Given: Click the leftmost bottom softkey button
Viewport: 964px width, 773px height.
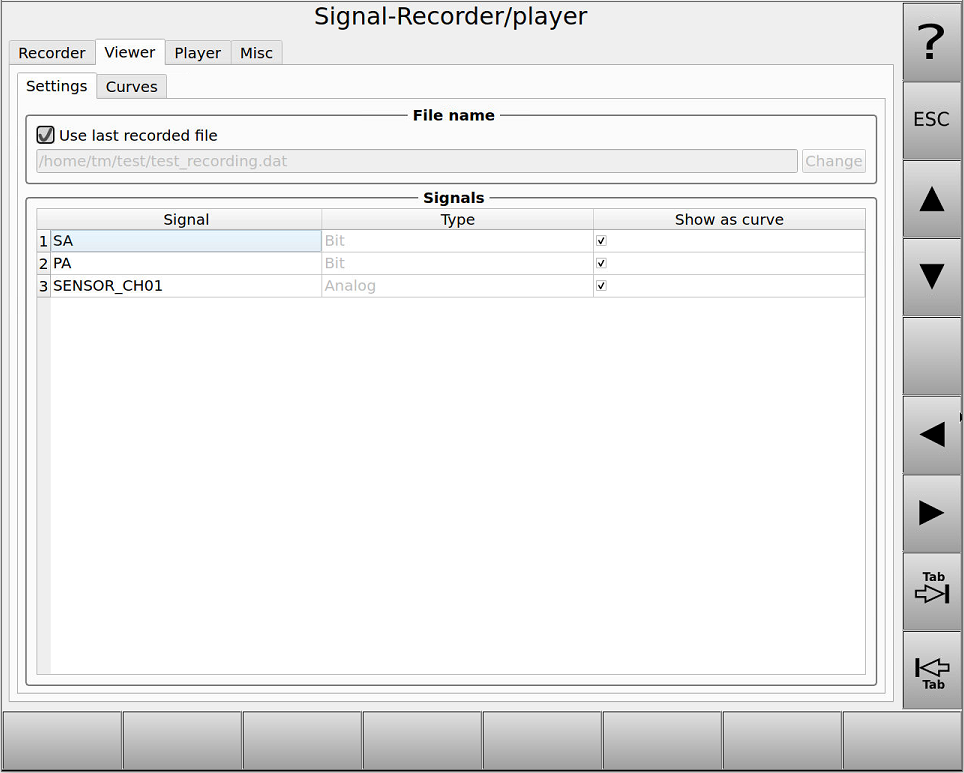Looking at the screenshot, I should 61,740.
